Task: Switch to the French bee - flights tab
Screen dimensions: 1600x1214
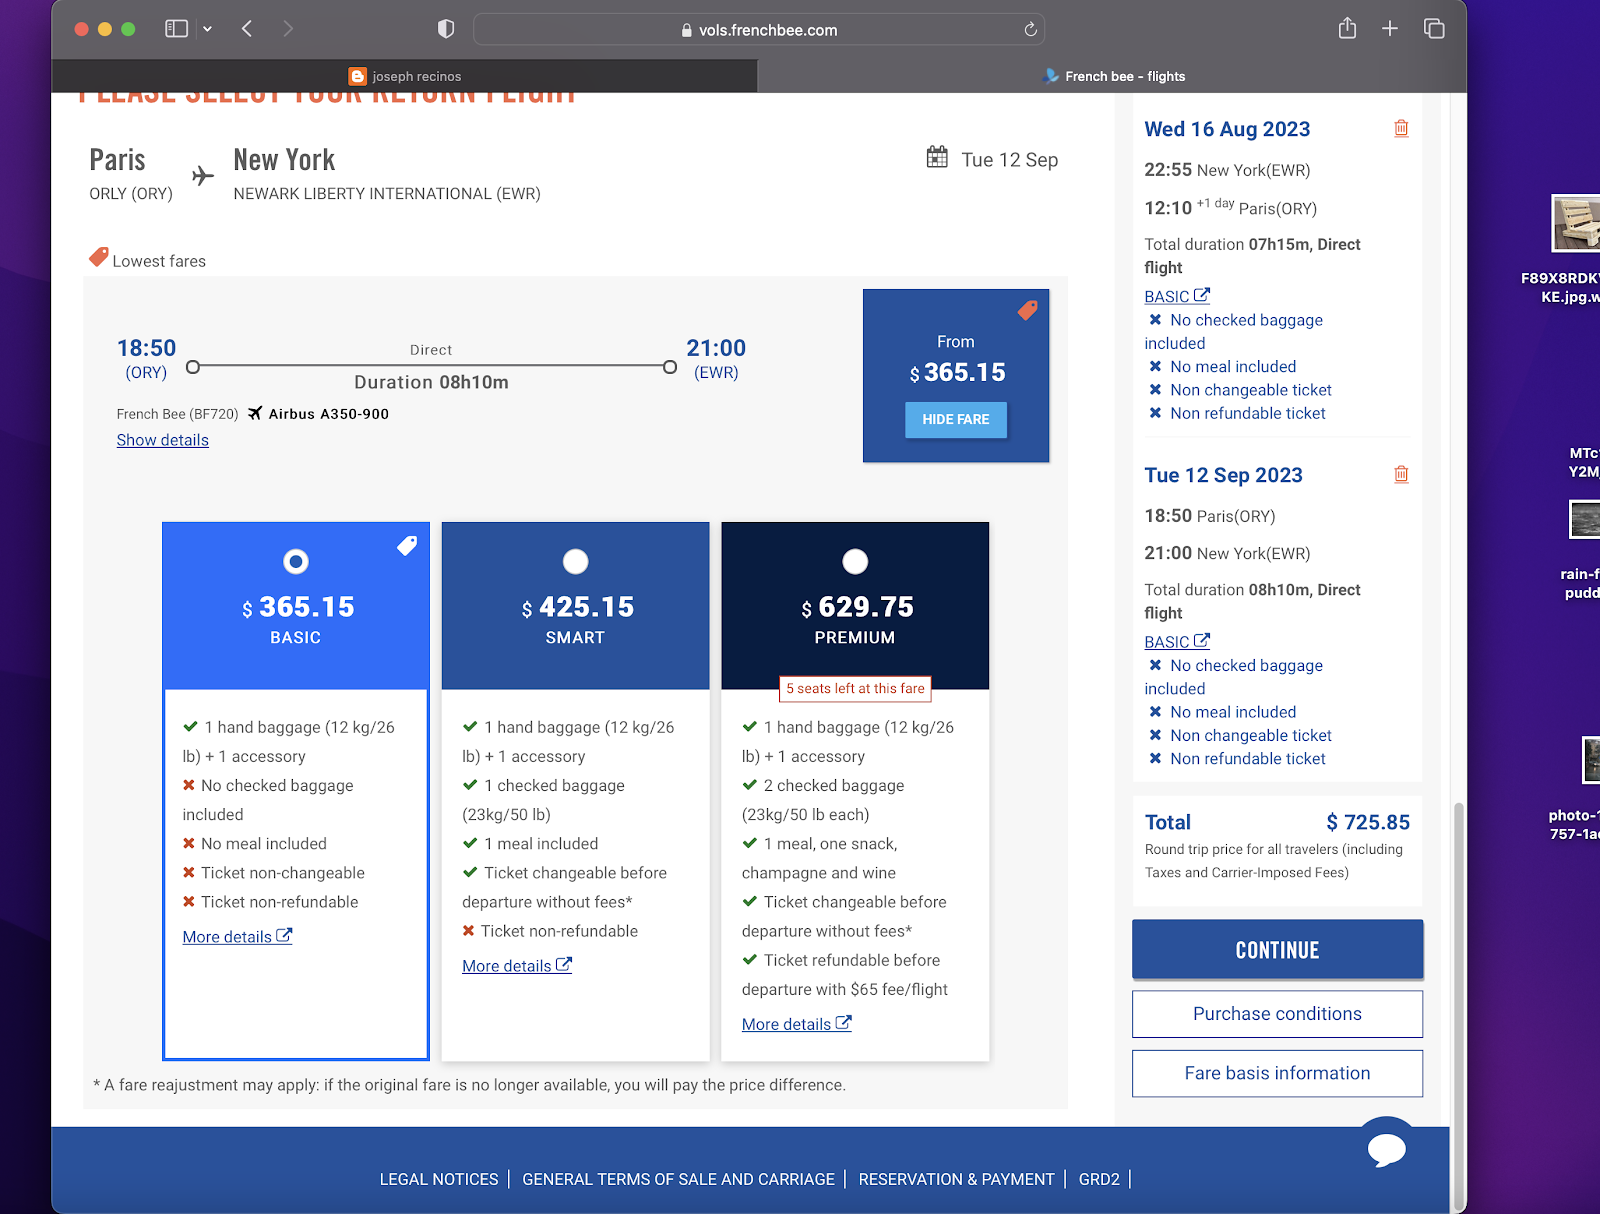Action: [x=1113, y=76]
